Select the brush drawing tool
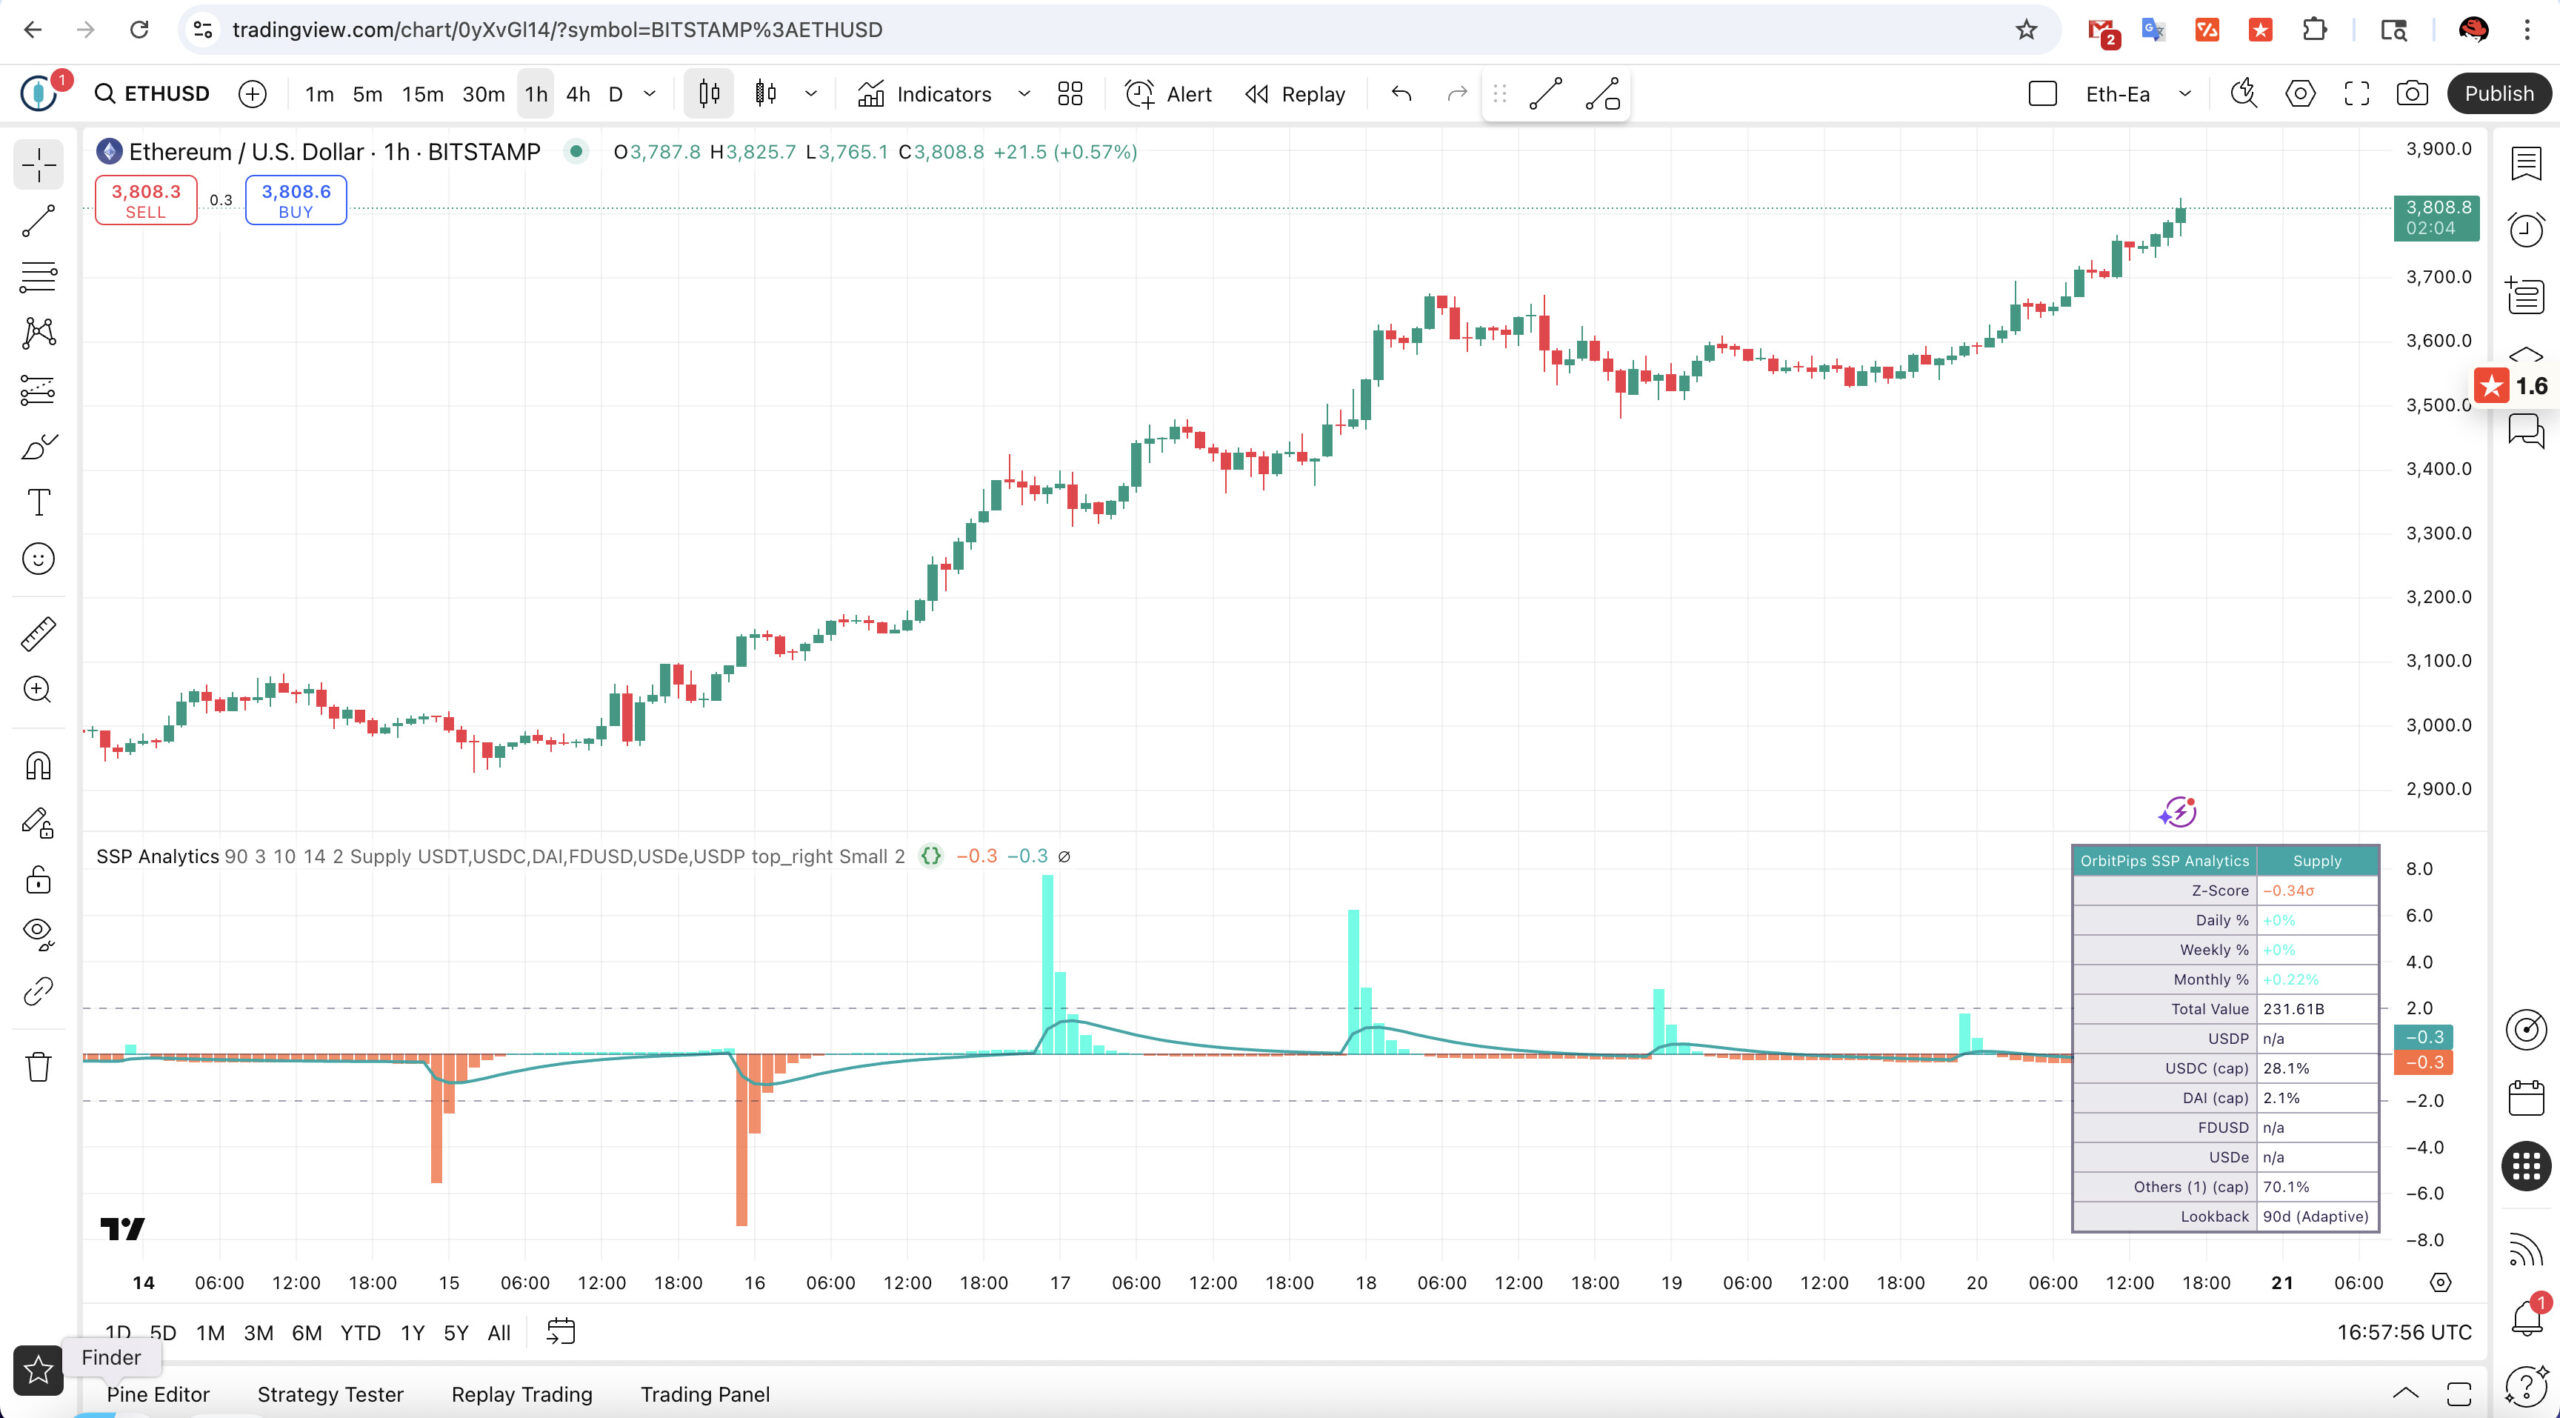Screen dimensions: 2560x1418 point(38,446)
